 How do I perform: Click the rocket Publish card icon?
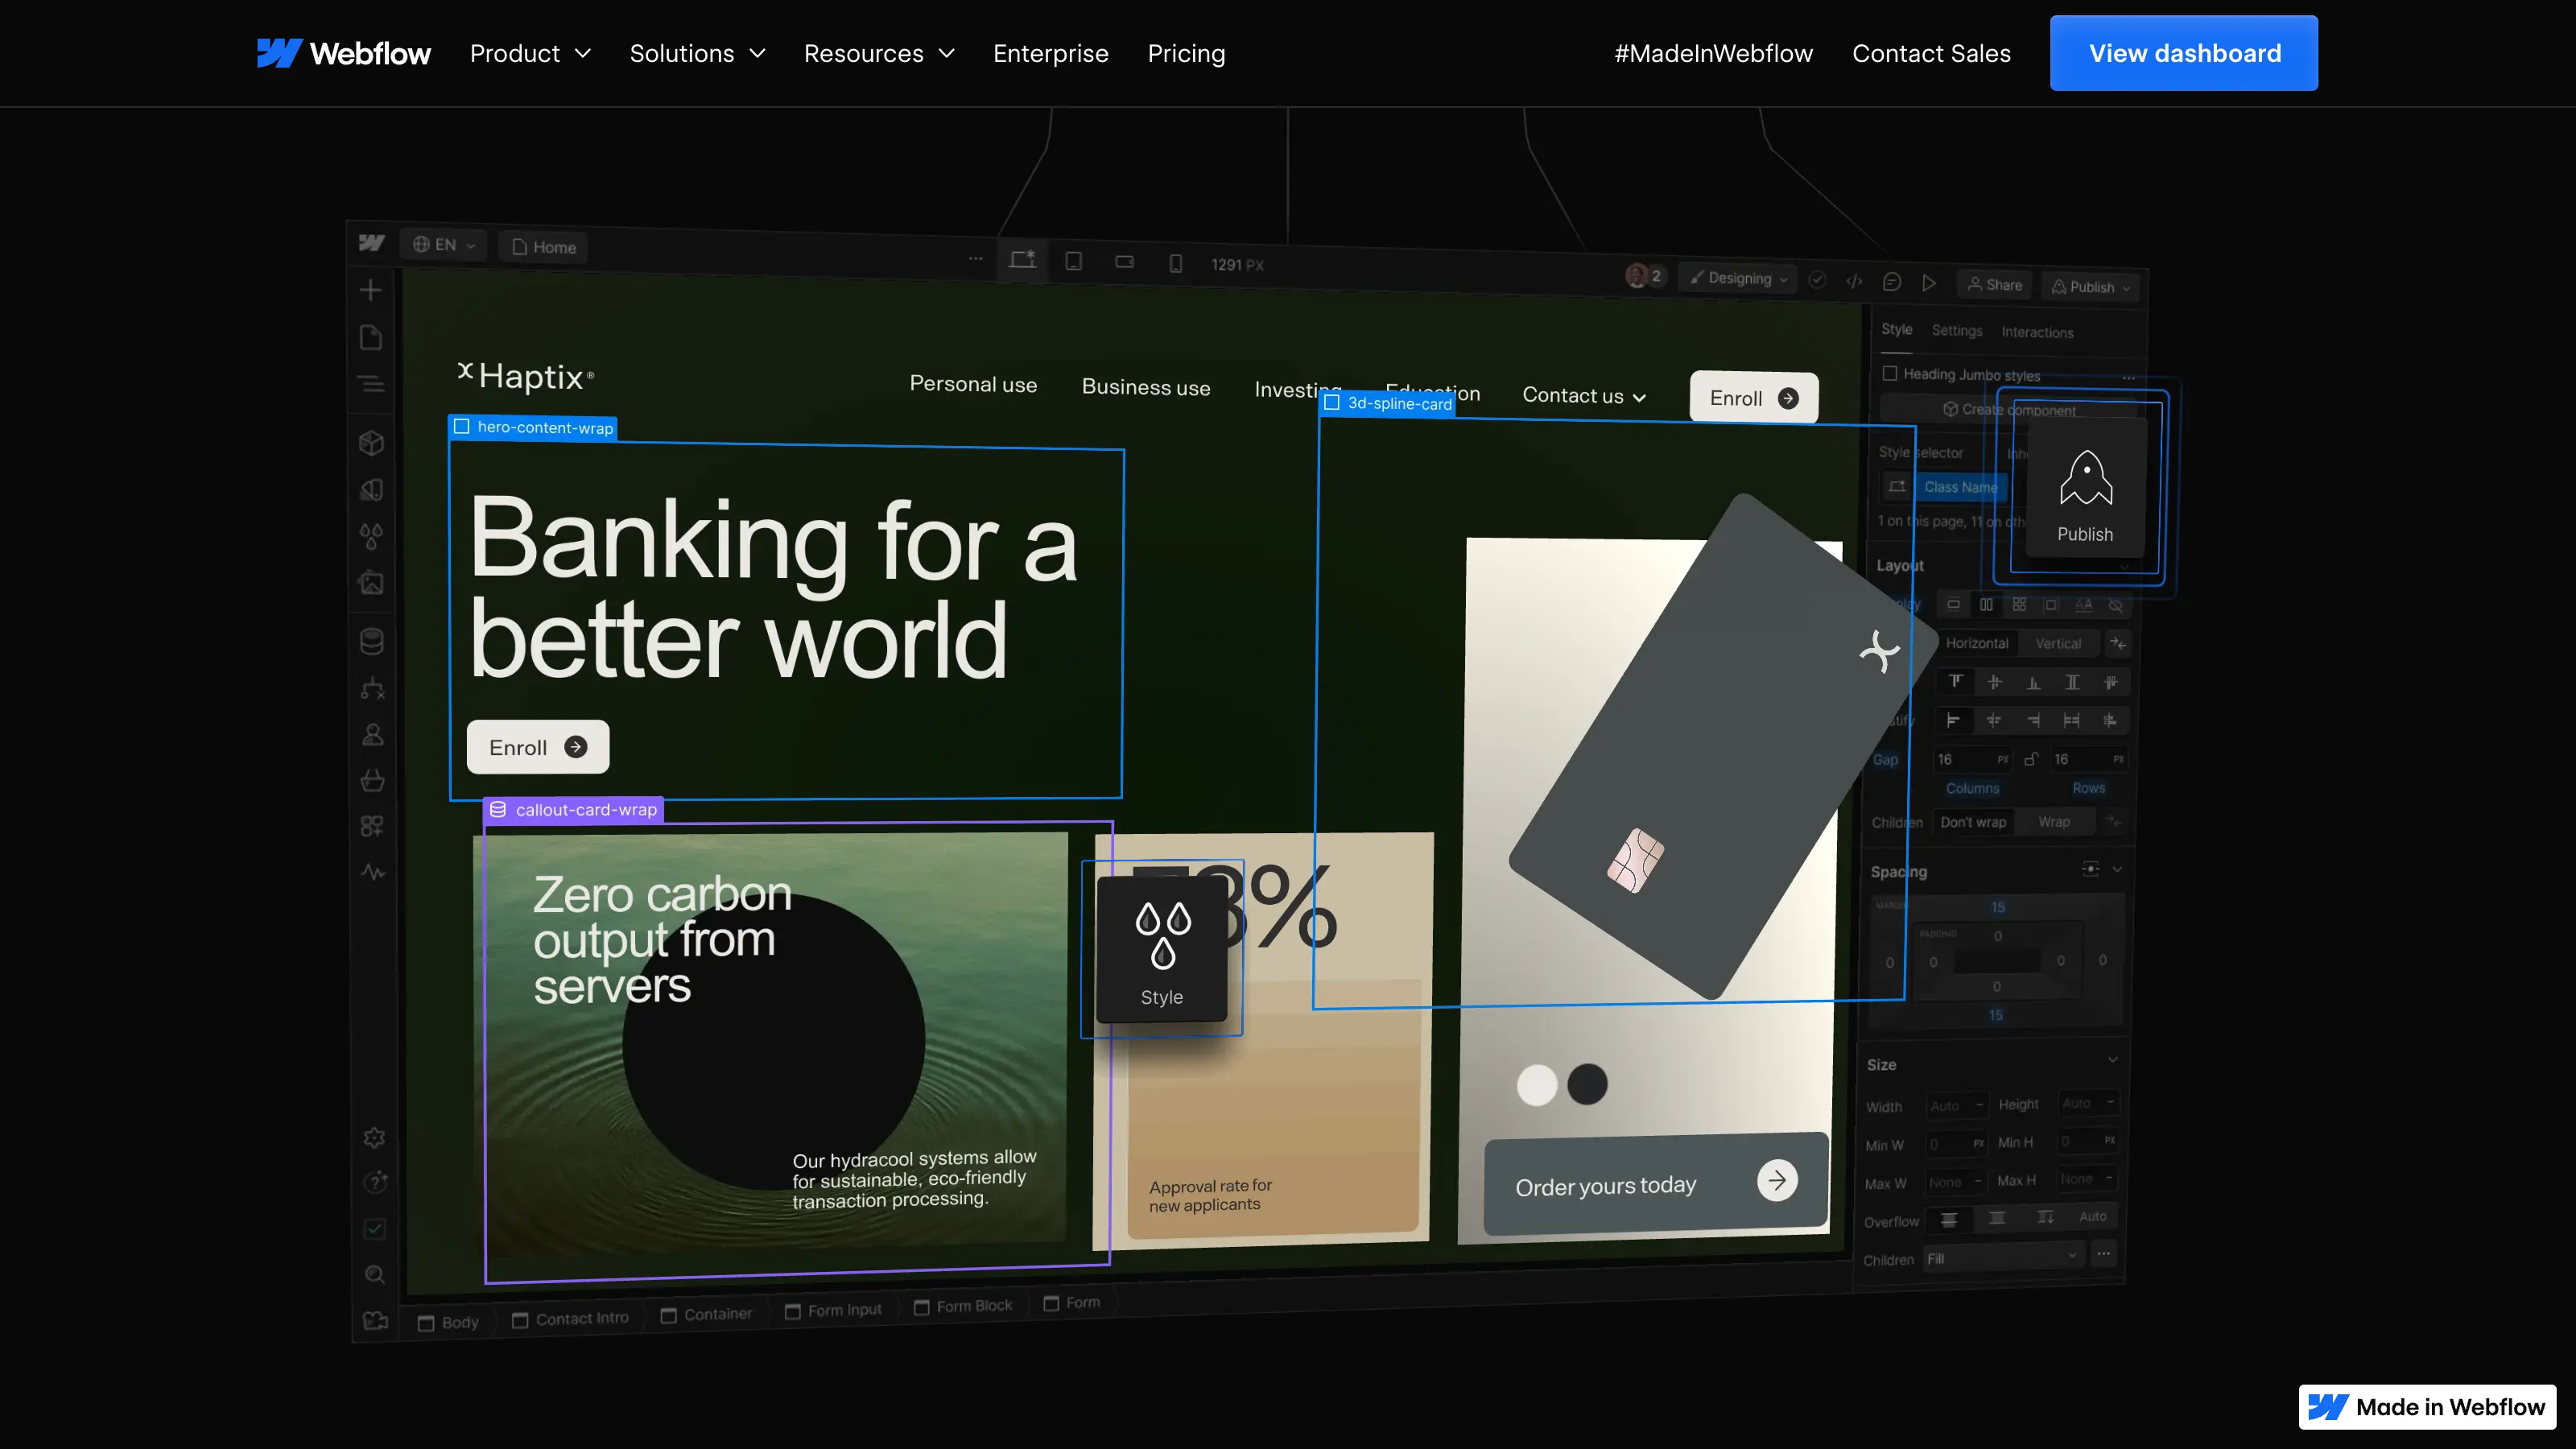(x=2086, y=478)
